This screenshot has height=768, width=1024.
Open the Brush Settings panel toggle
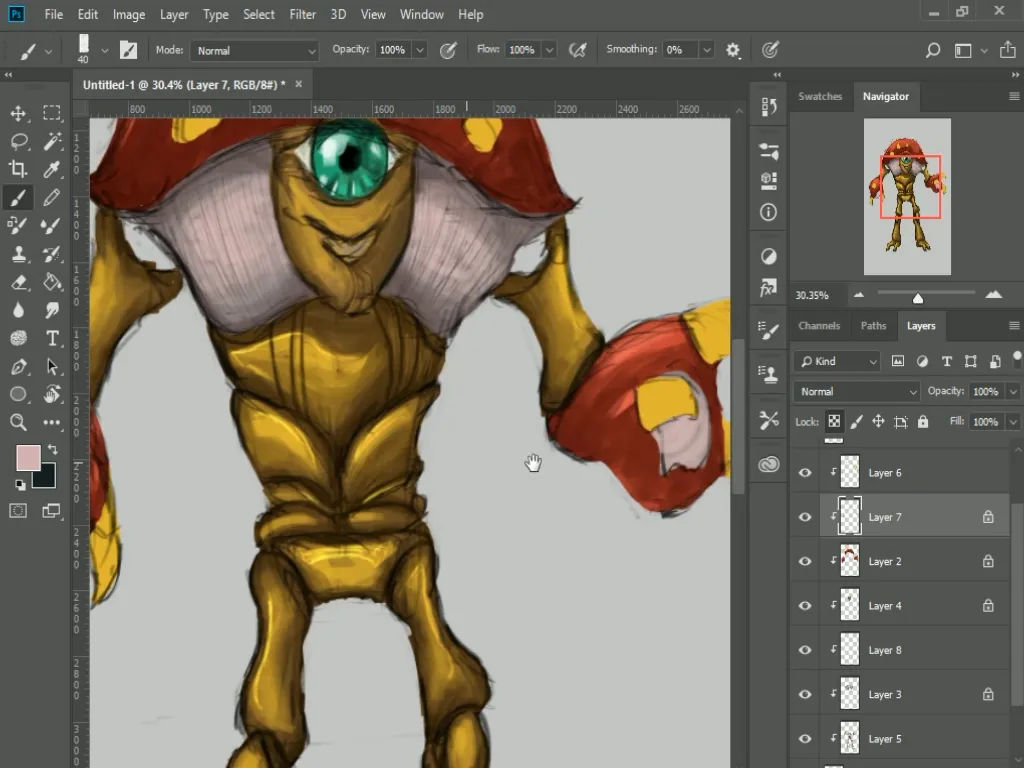tap(128, 50)
